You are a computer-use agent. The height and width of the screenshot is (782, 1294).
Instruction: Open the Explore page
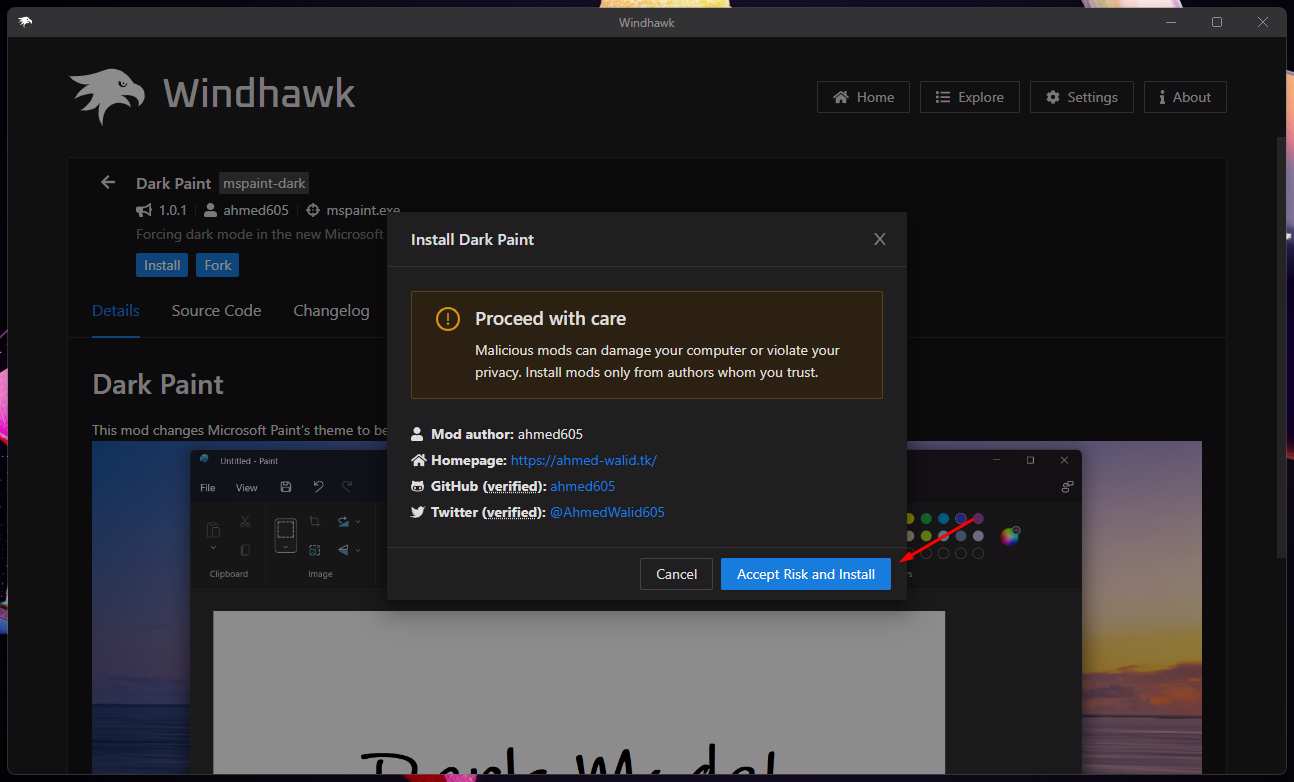pyautogui.click(x=969, y=97)
